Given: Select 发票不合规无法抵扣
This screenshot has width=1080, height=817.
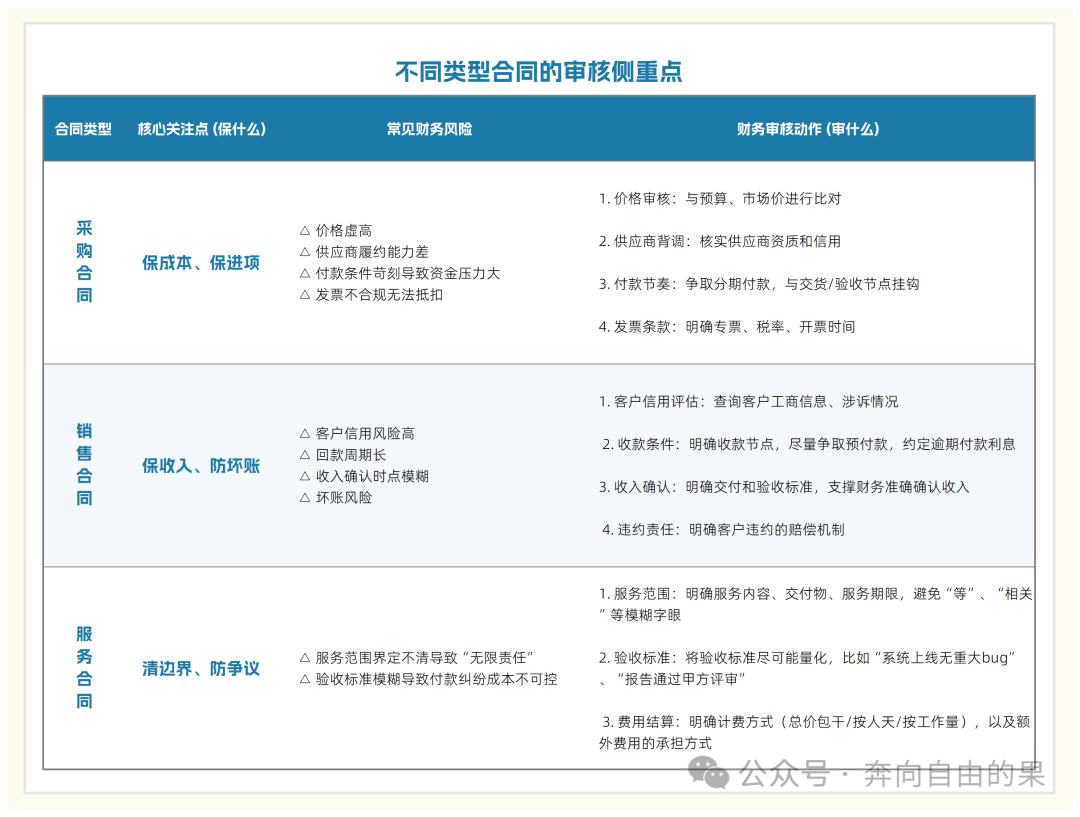Looking at the screenshot, I should click(371, 295).
